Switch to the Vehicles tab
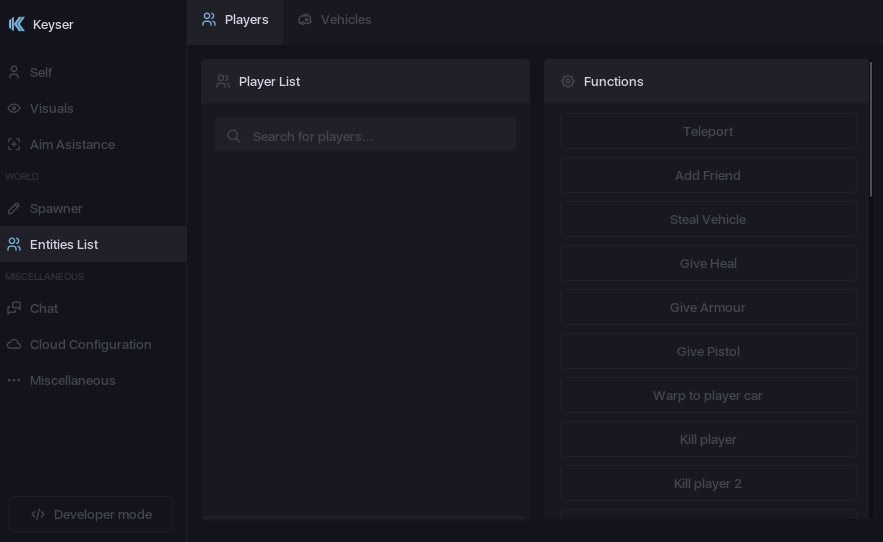 (334, 20)
